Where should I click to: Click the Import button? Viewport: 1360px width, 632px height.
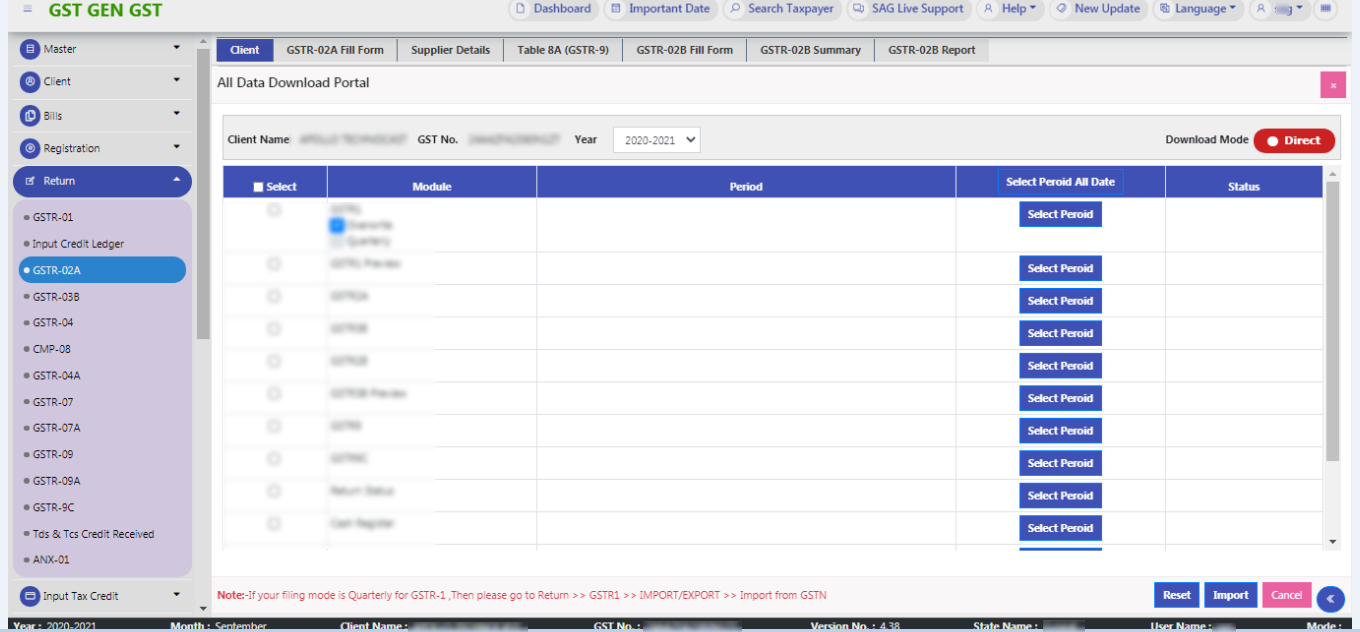click(x=1230, y=595)
